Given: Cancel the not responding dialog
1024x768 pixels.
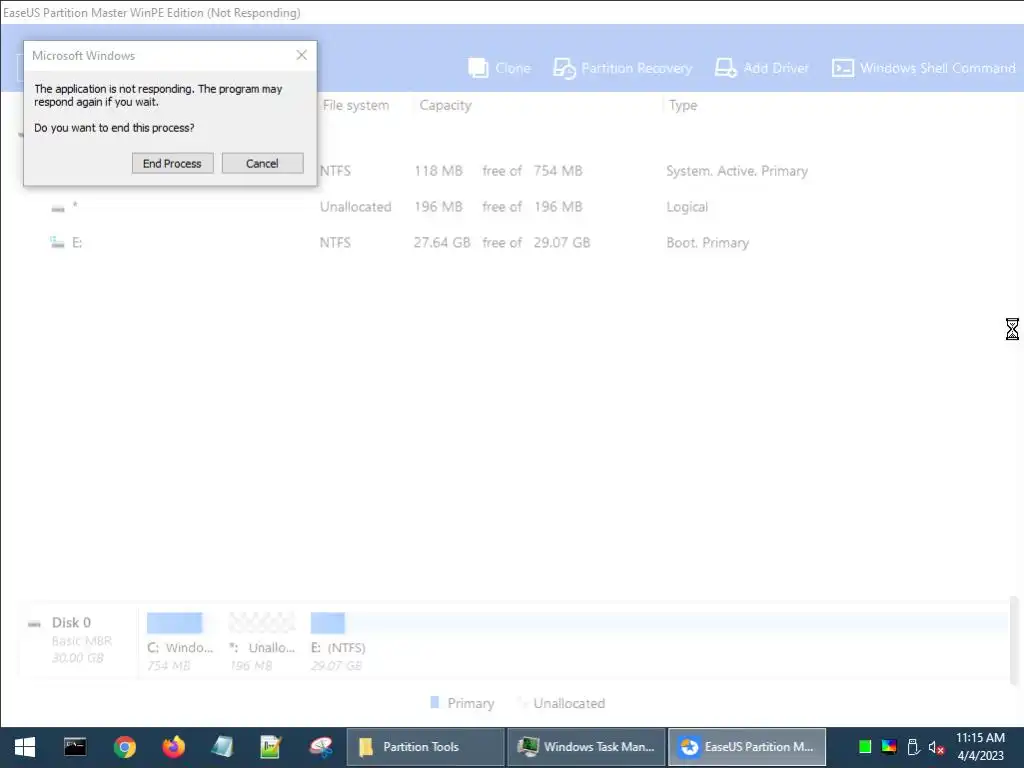Looking at the screenshot, I should tap(263, 163).
